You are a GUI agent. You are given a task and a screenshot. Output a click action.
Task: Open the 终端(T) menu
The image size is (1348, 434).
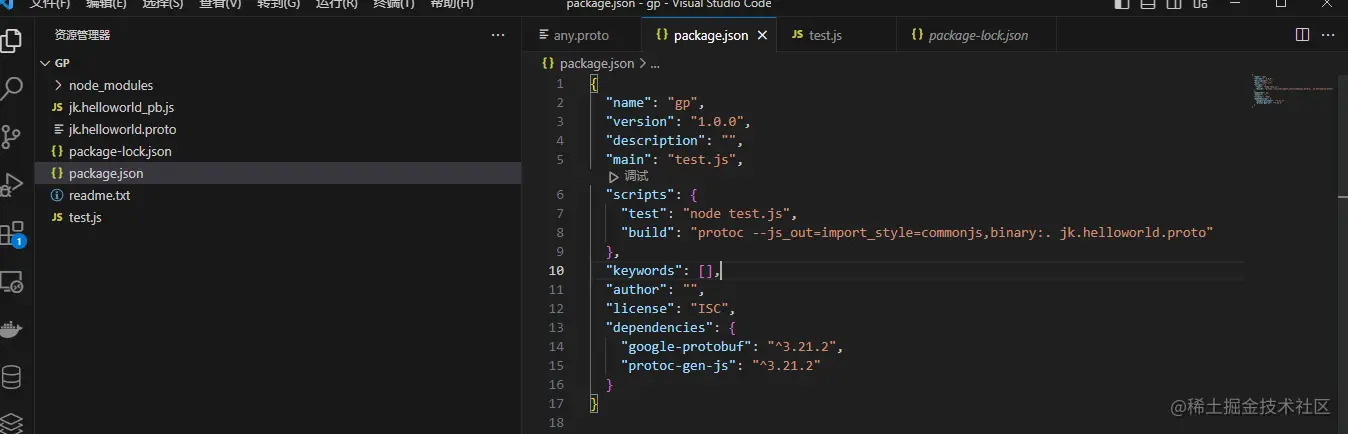pos(394,4)
